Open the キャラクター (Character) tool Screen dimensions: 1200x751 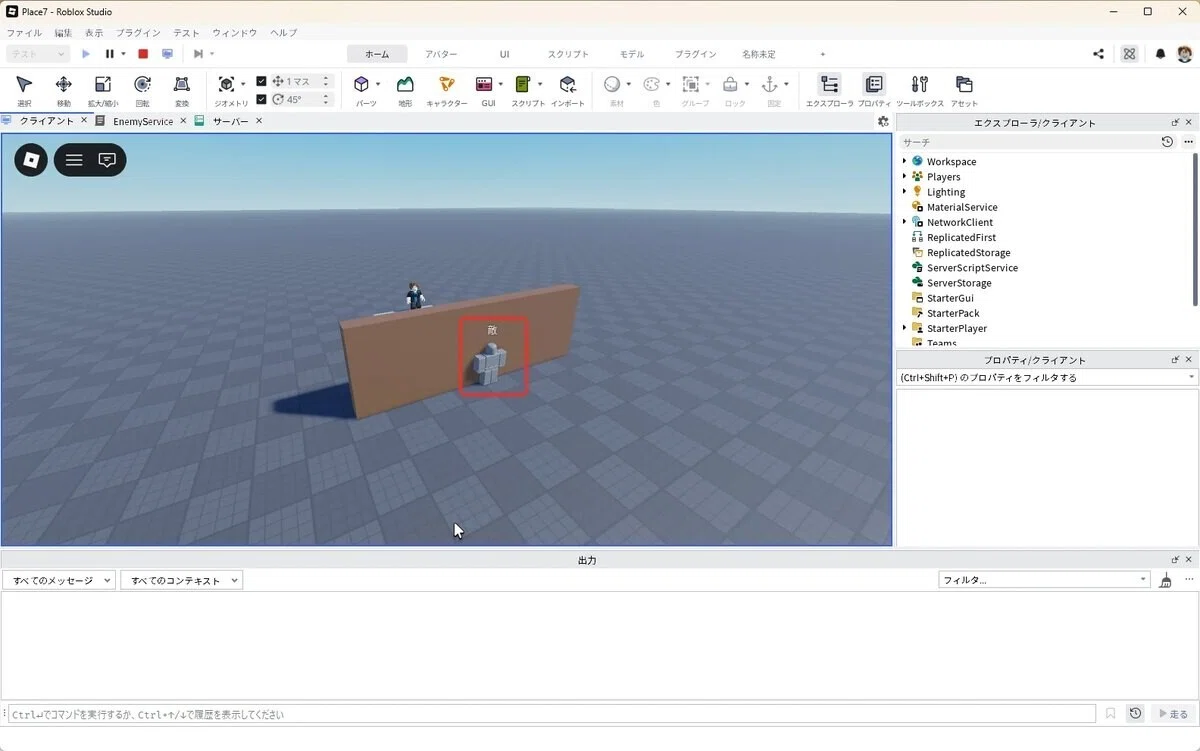point(446,90)
